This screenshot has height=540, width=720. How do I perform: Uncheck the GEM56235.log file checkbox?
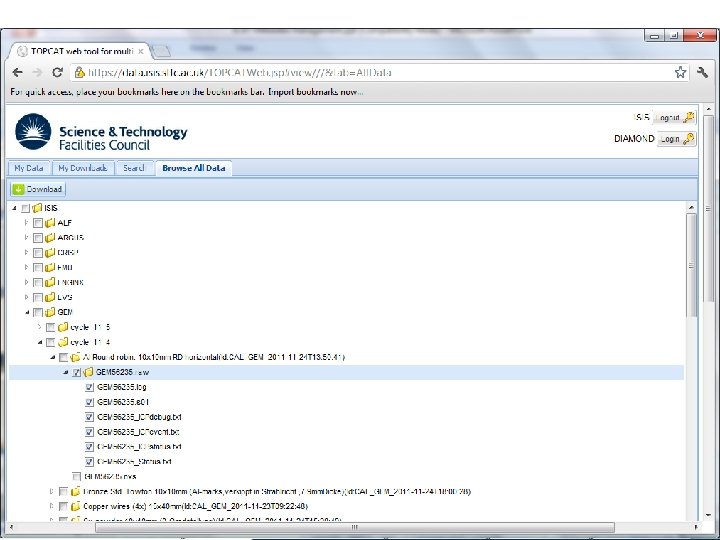click(89, 387)
